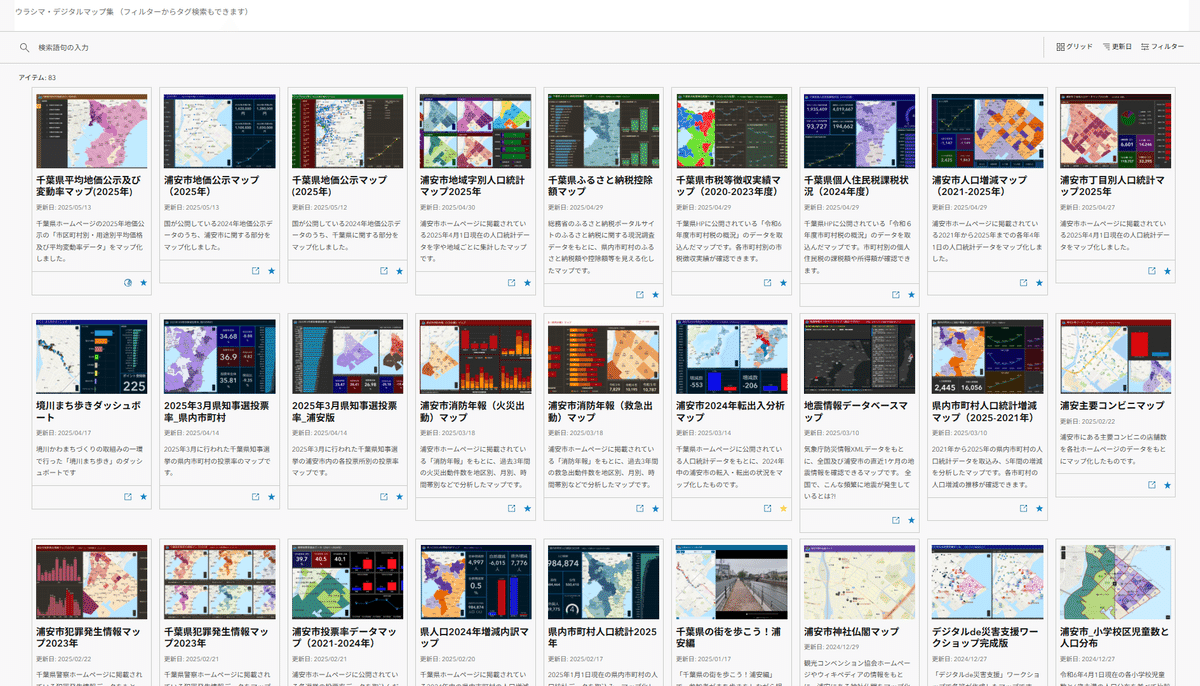The height and width of the screenshot is (686, 1200).
Task: Launch 浦安市地域字別人口統計マップ2025年 via its open icon
Action: (x=511, y=283)
